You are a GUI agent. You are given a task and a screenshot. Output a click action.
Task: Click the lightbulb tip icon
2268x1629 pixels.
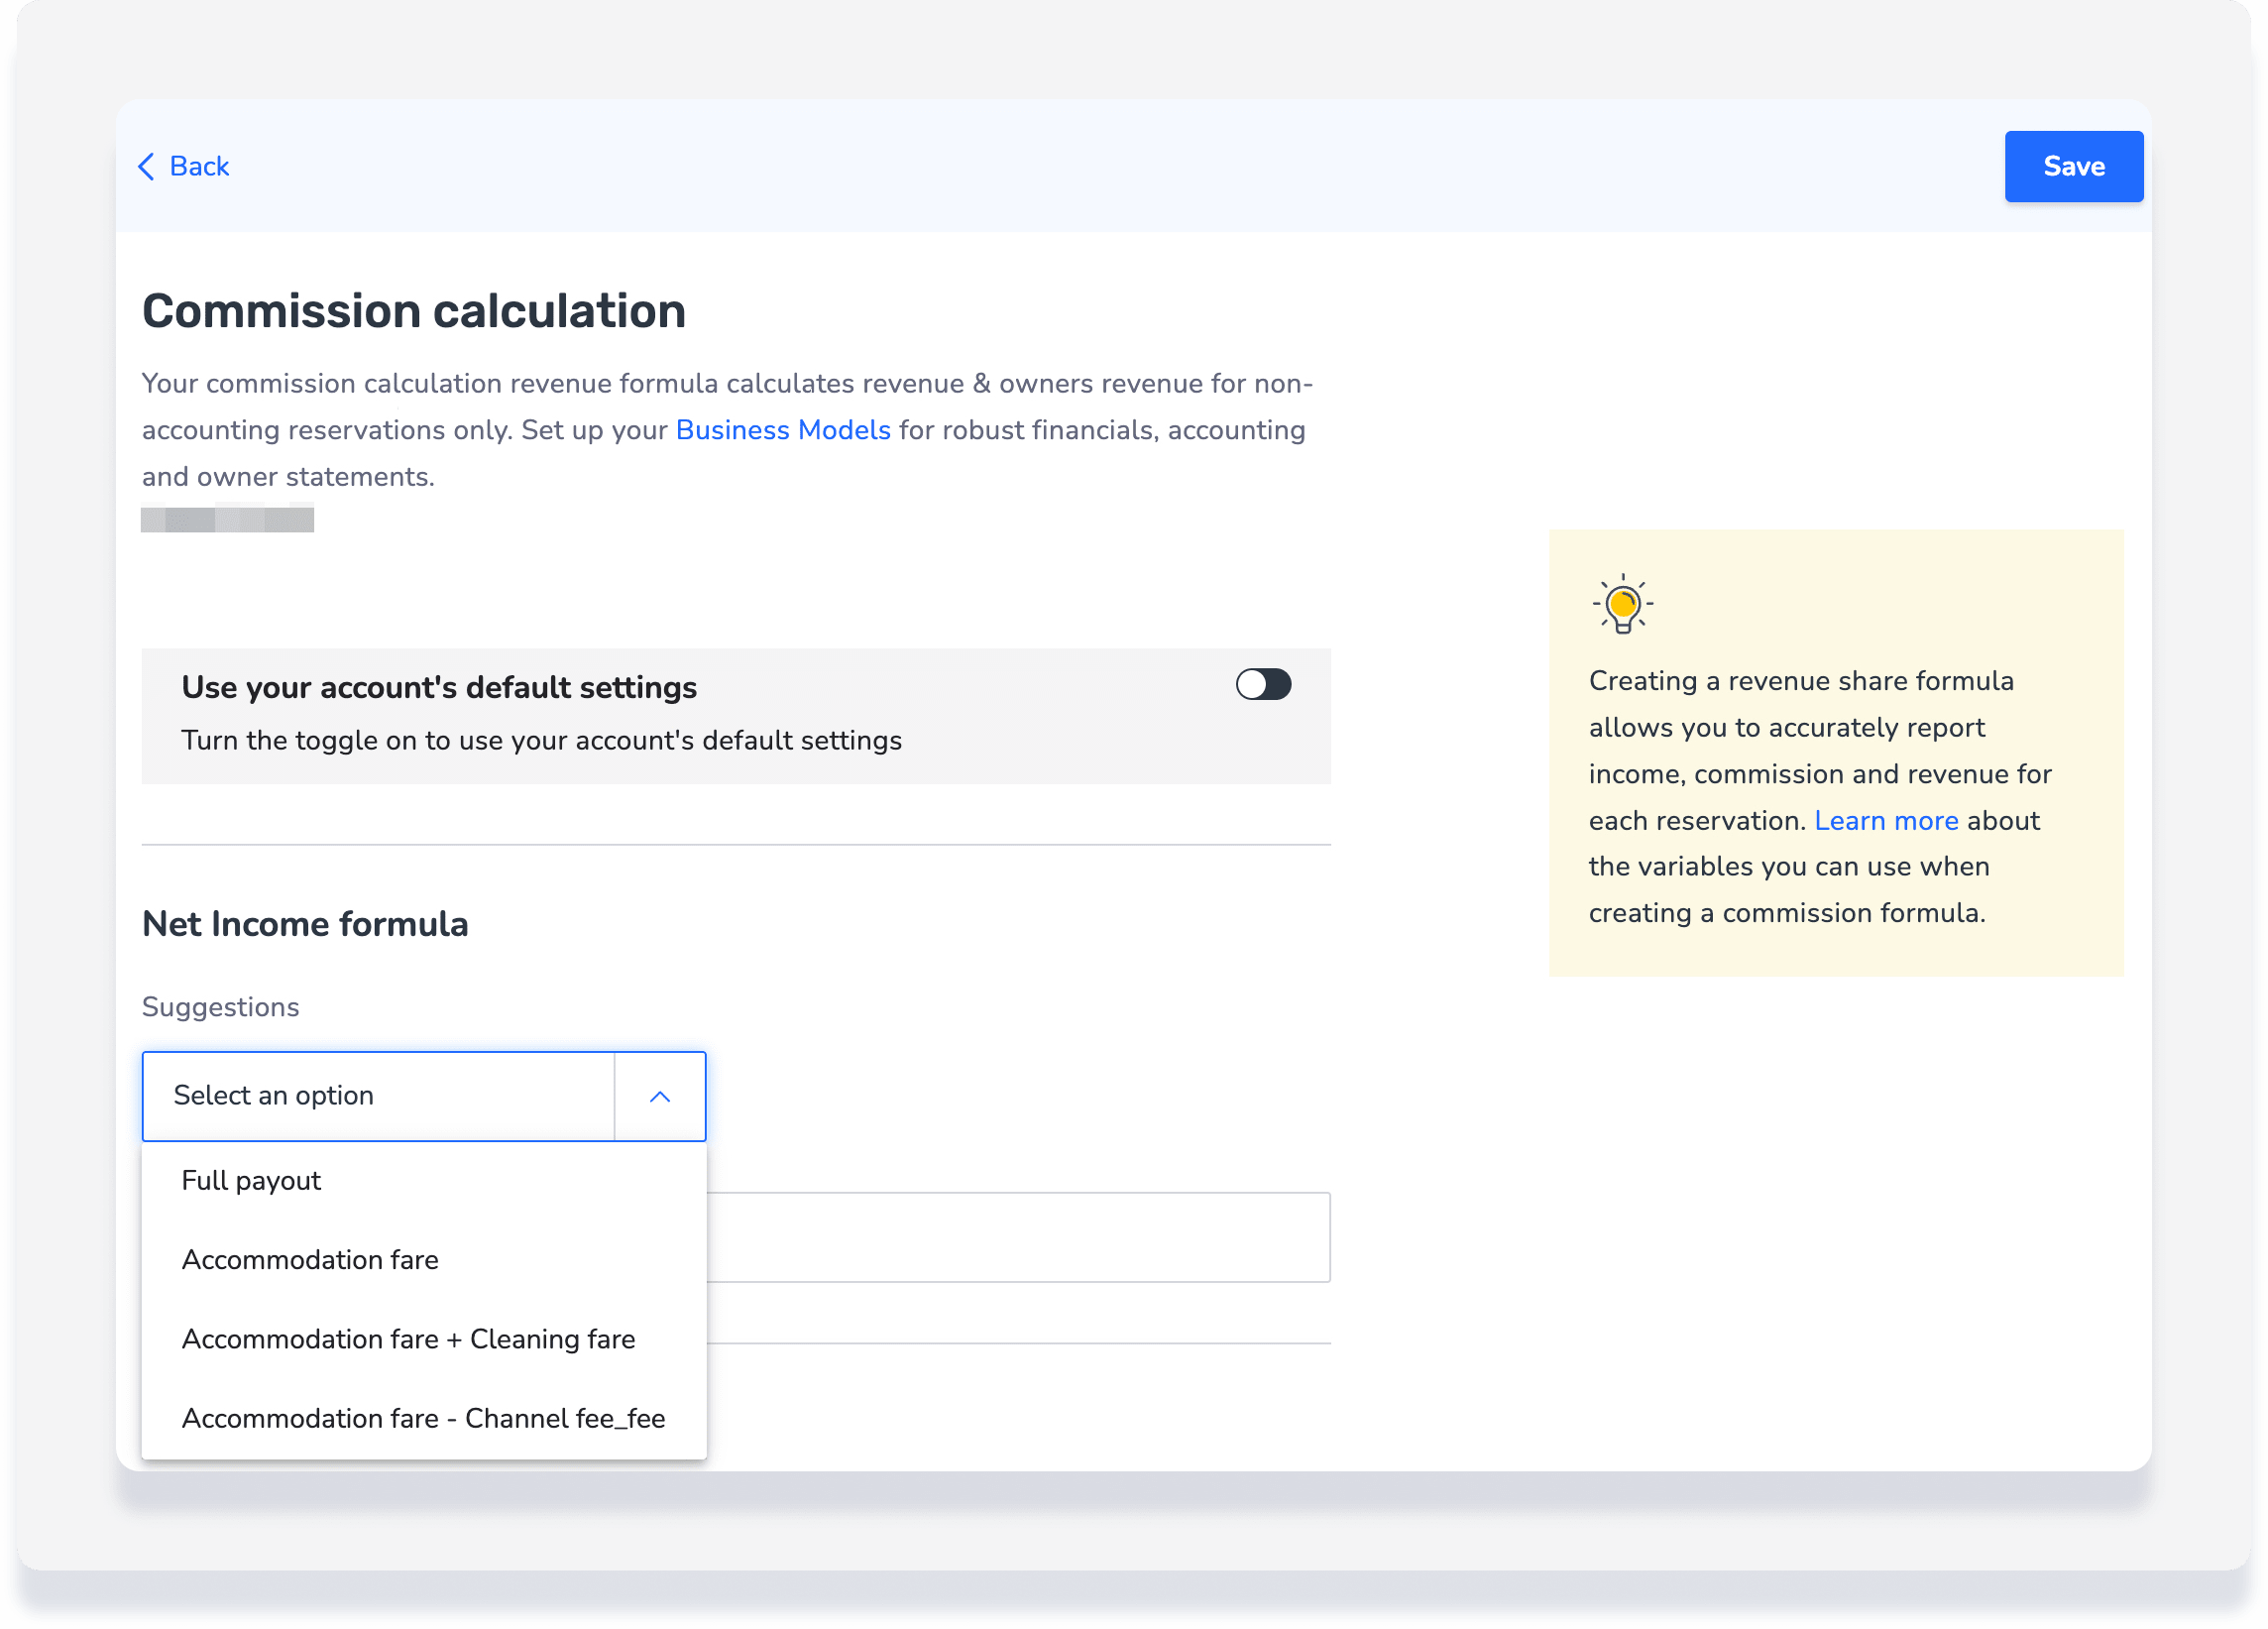pos(1622,604)
